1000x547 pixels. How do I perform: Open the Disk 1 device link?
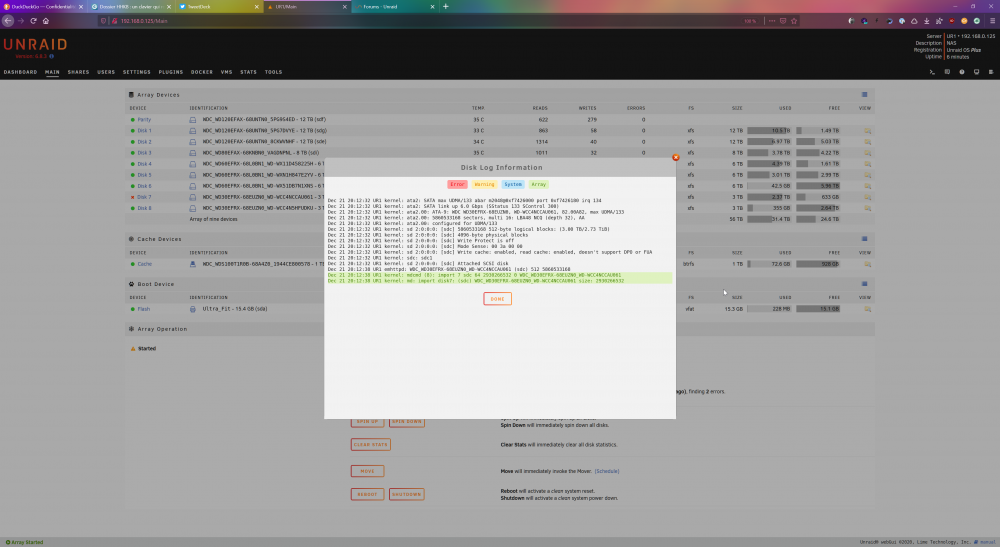click(x=144, y=131)
